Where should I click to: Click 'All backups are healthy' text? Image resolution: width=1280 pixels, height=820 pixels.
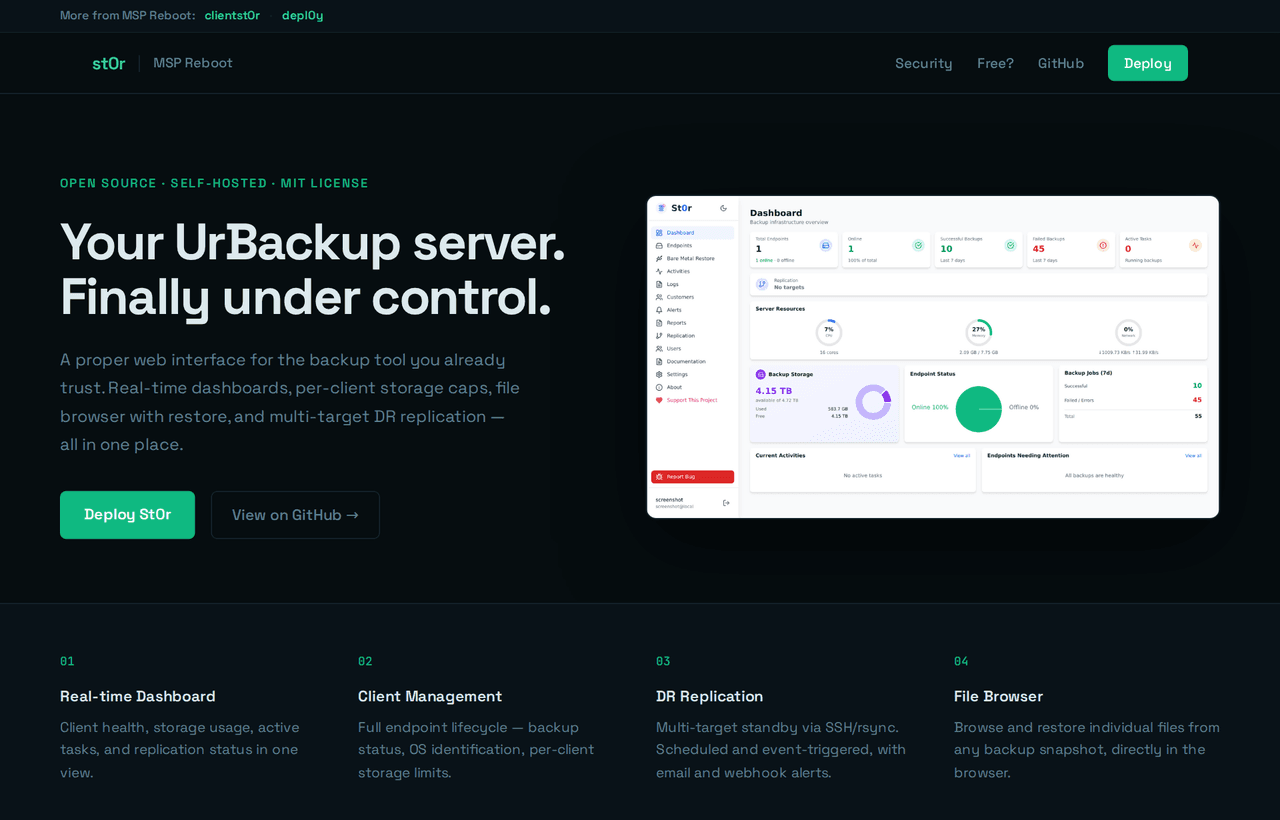click(x=1094, y=476)
